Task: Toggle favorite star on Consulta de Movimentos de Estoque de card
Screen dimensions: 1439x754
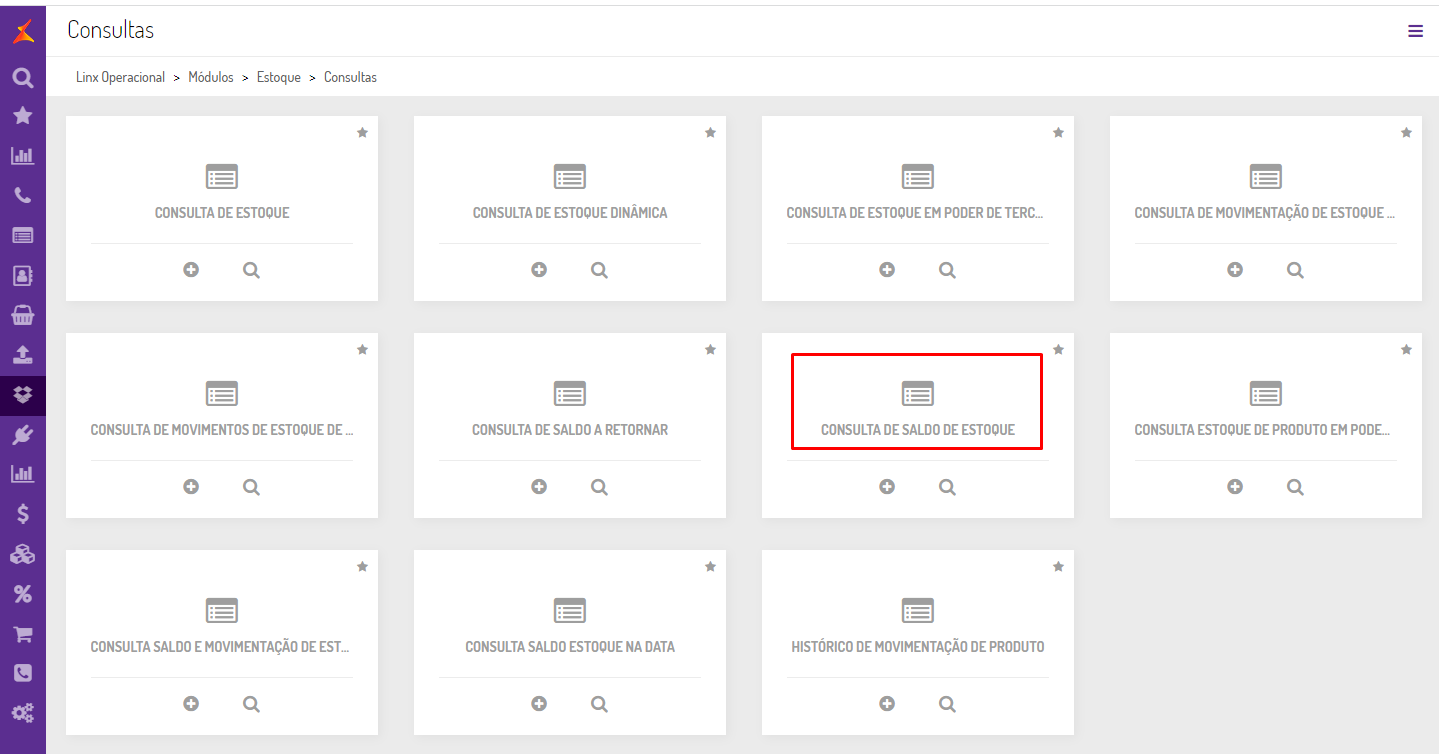Action: (362, 350)
